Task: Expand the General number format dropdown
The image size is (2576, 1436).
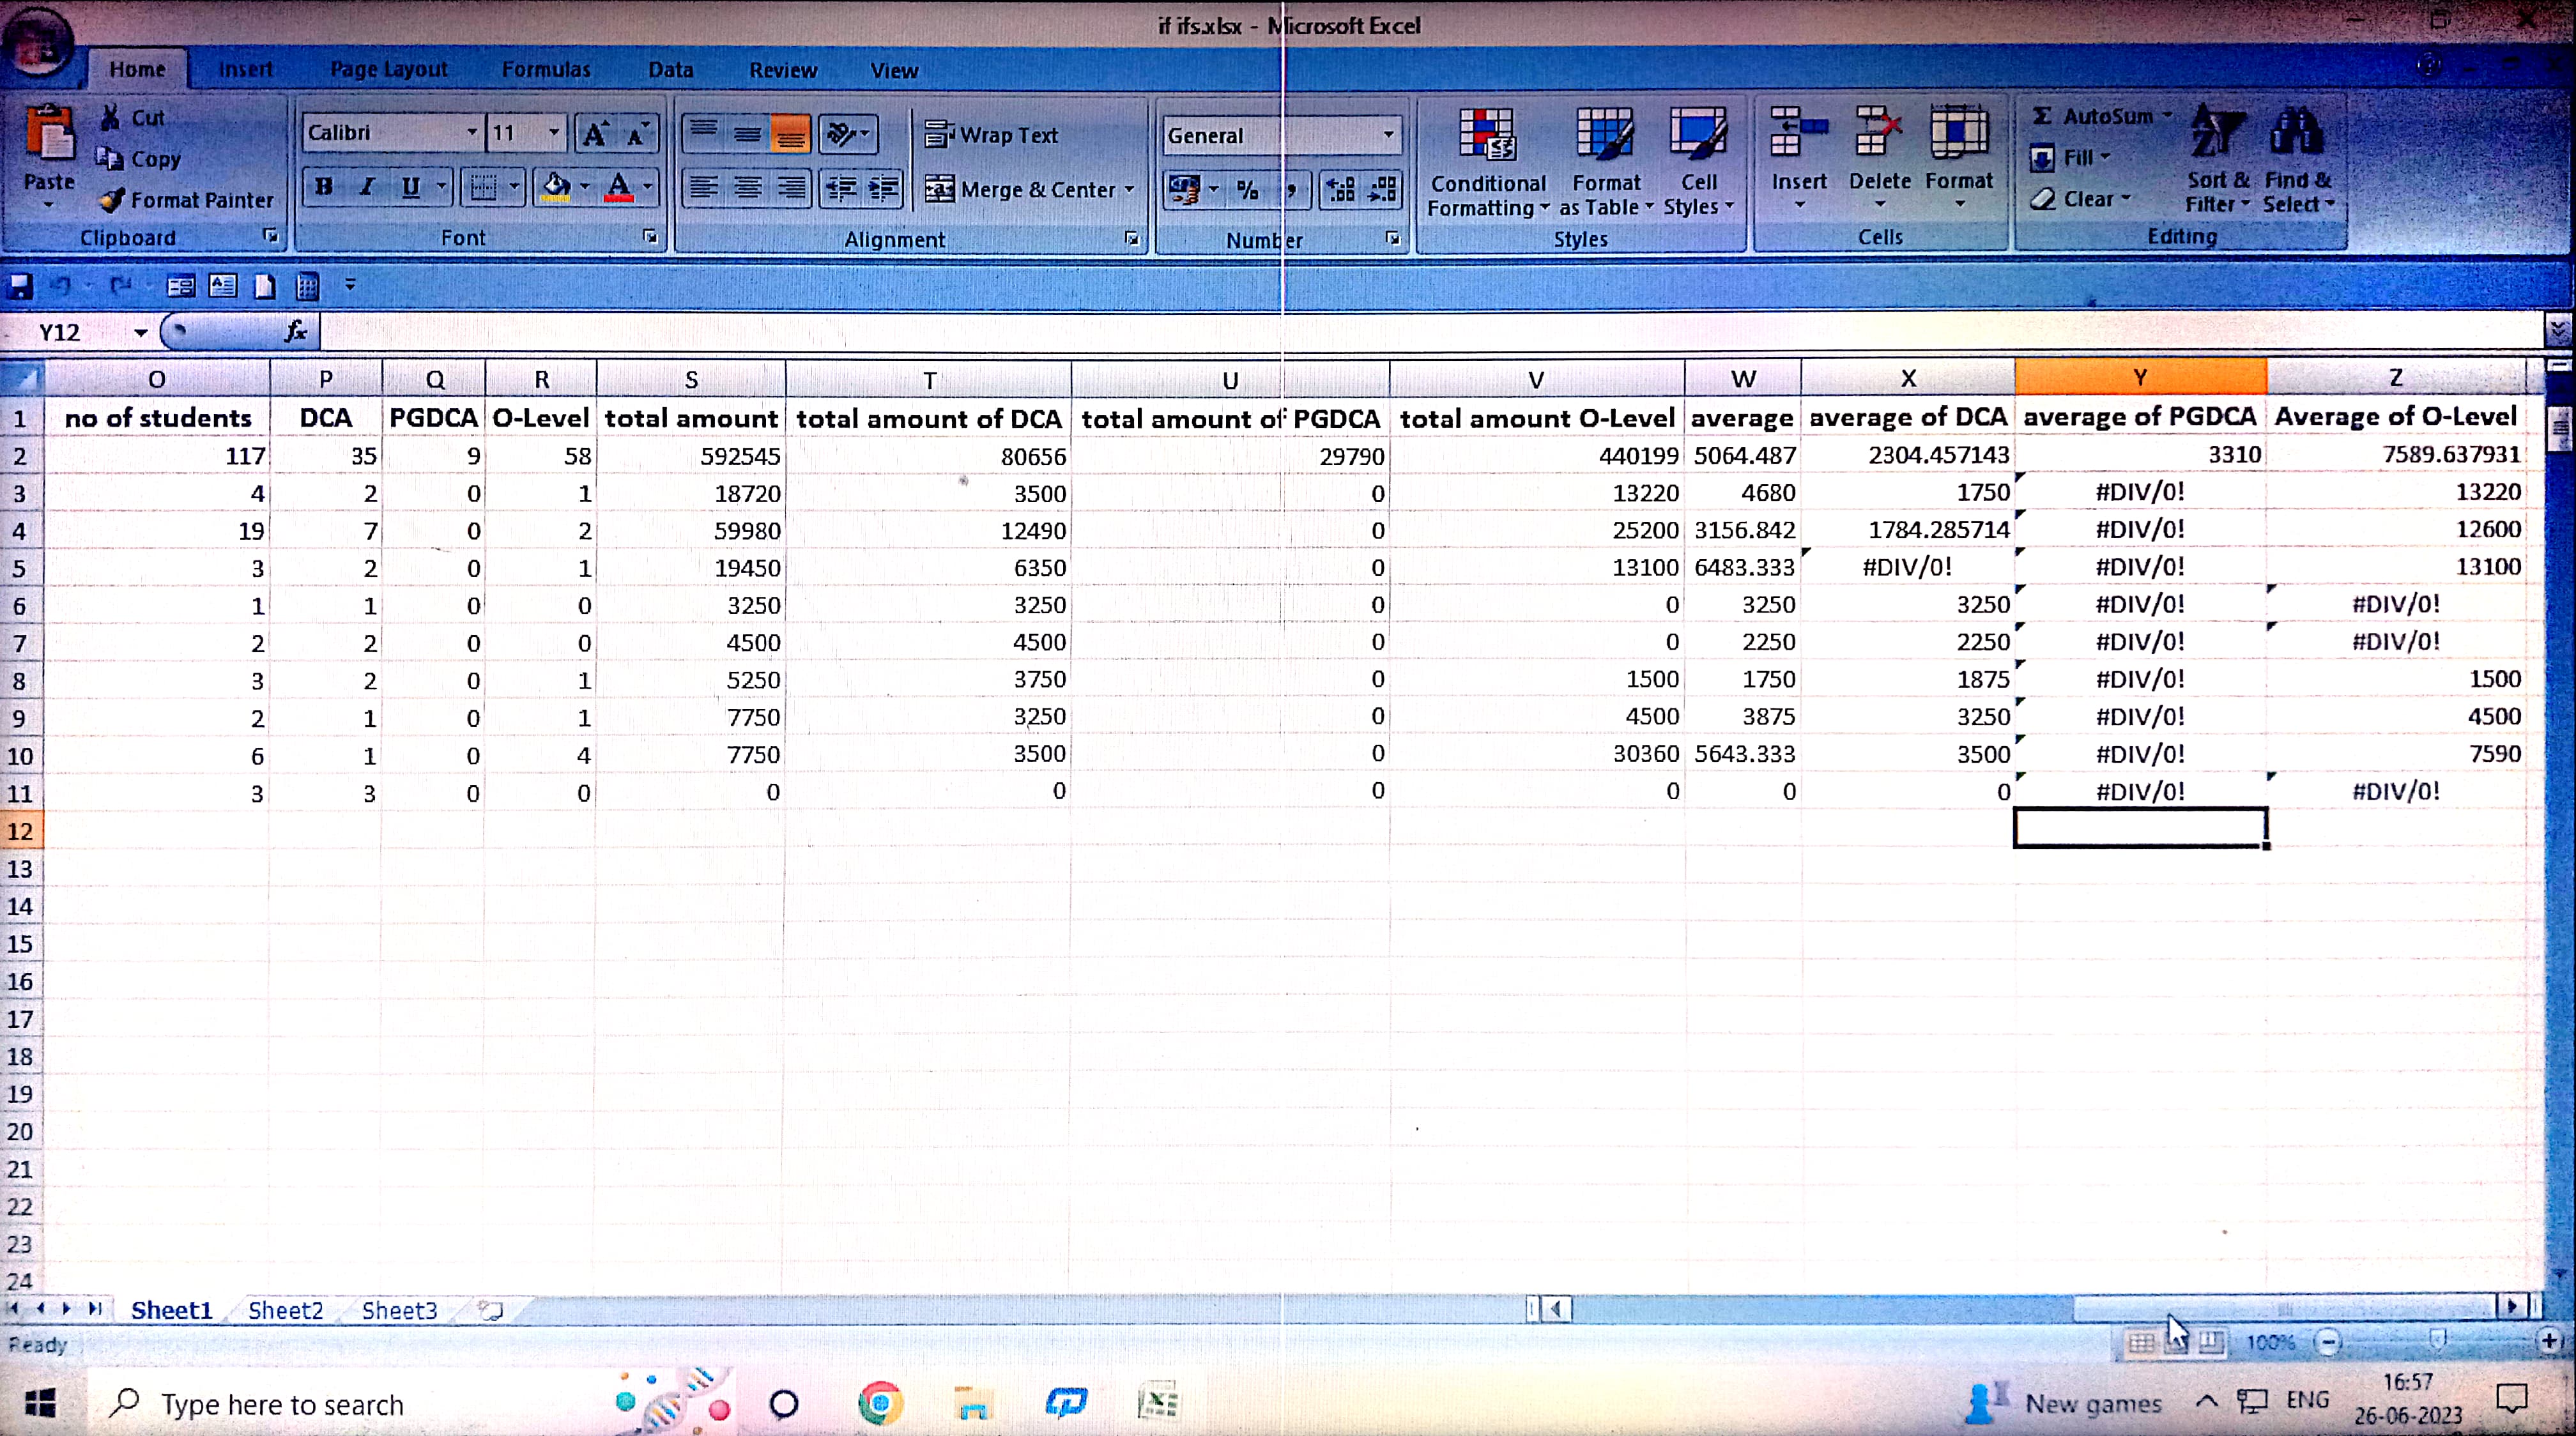Action: (x=1387, y=135)
